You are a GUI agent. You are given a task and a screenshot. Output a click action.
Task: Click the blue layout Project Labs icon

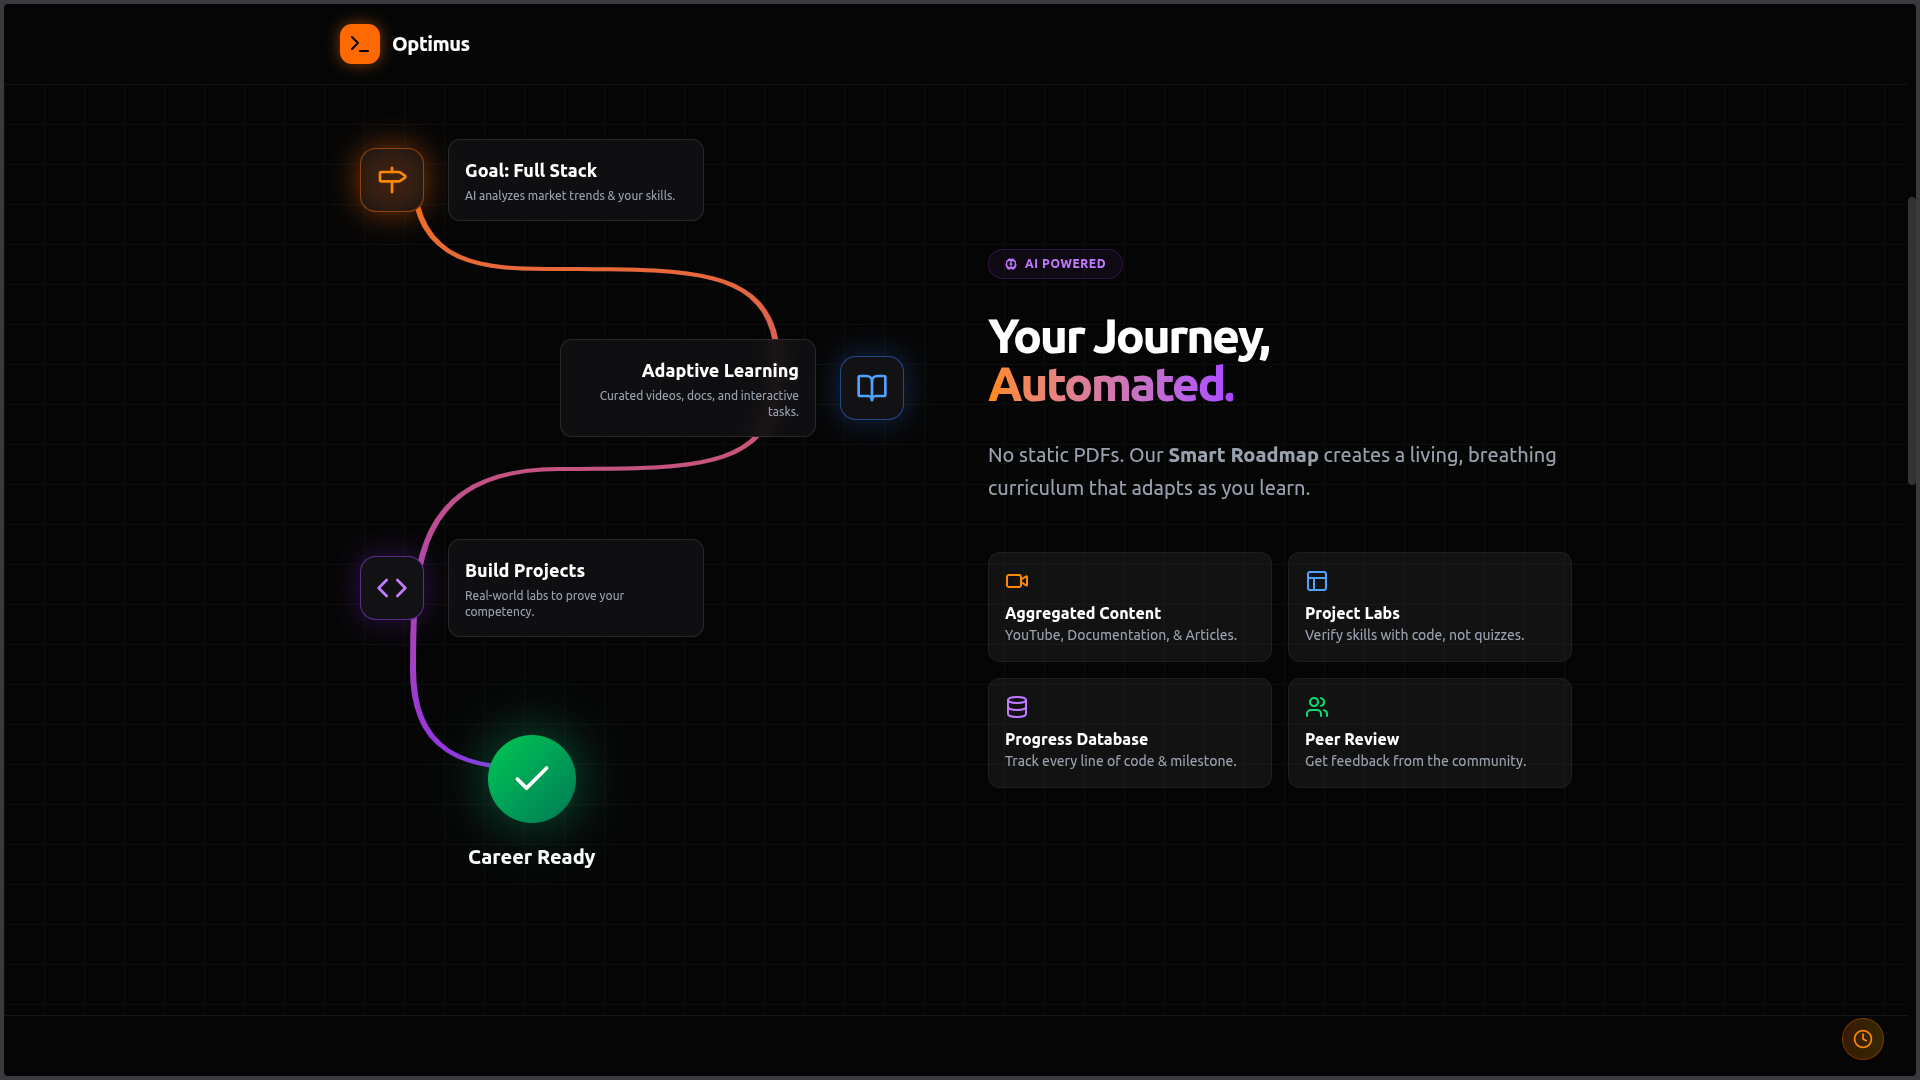(x=1316, y=581)
